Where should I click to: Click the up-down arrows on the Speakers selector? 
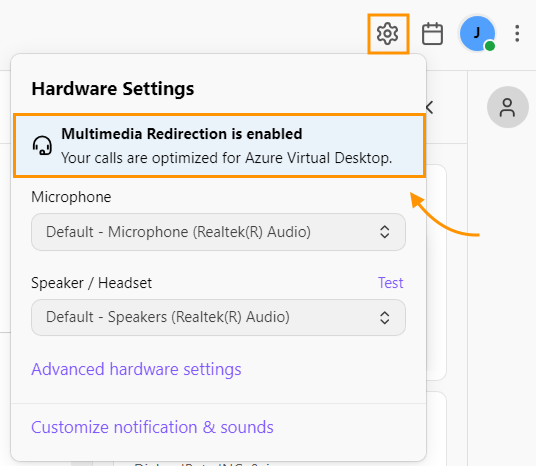point(385,318)
